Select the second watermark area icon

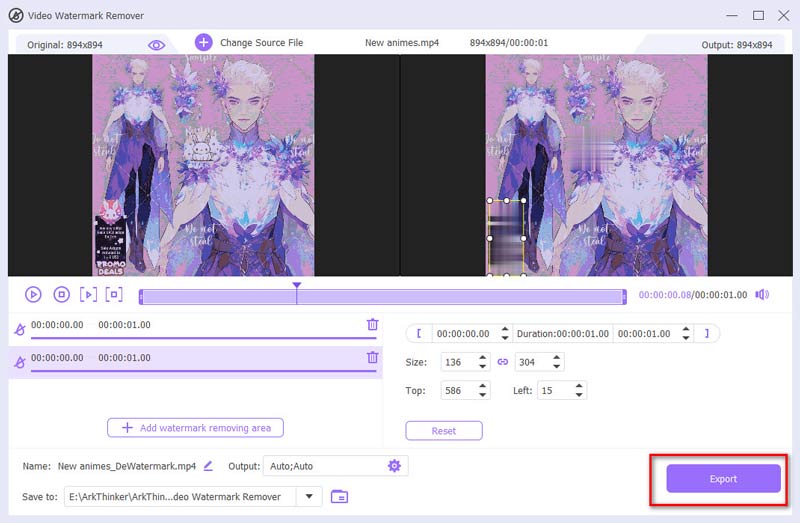20,362
